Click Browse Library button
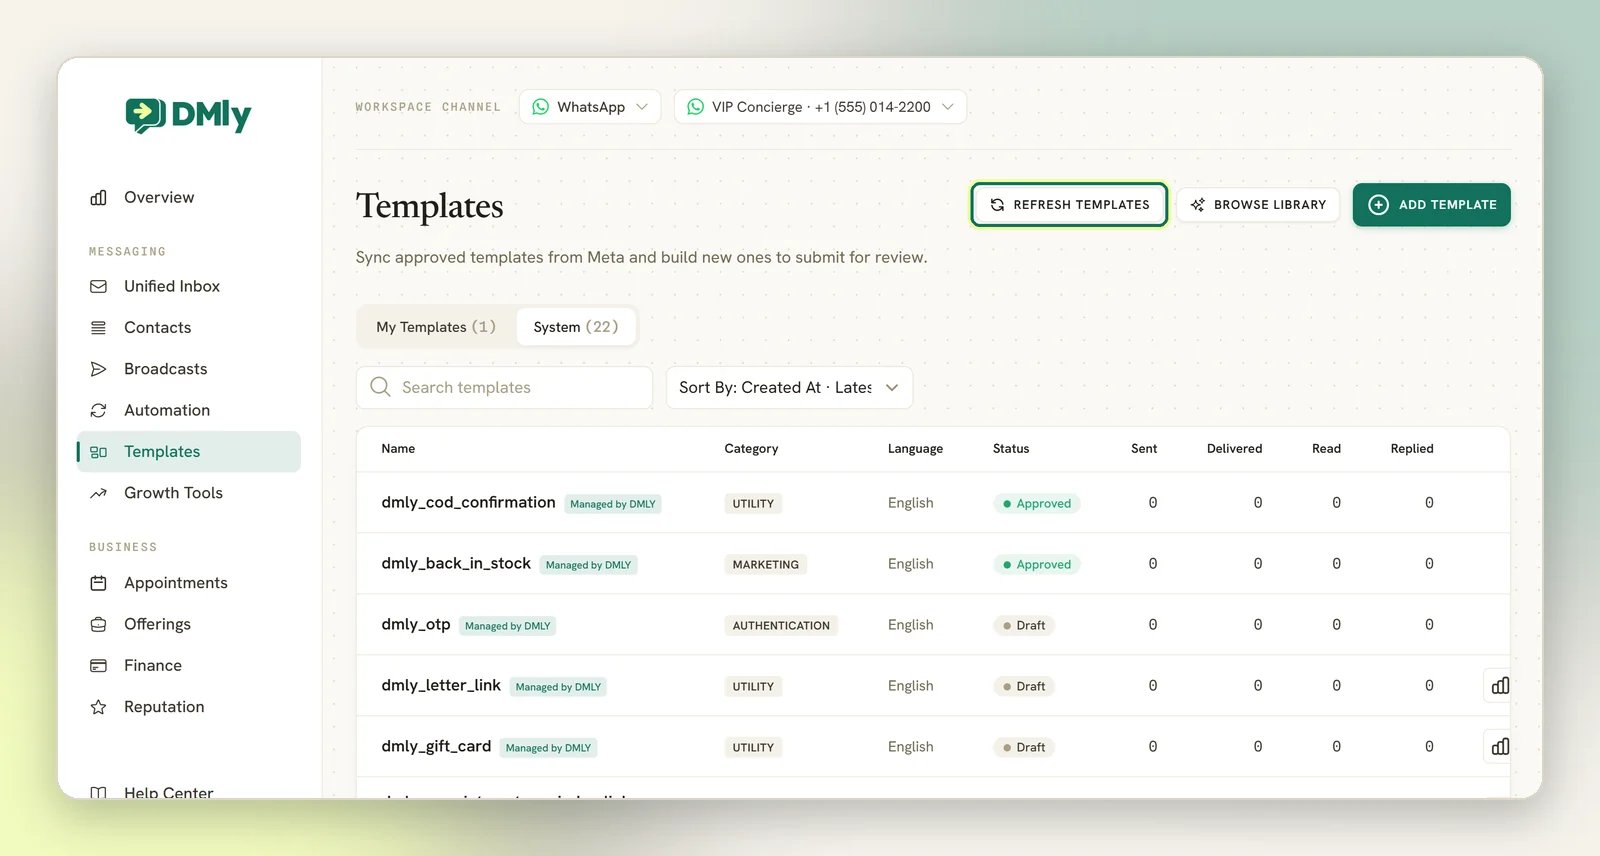The image size is (1600, 856). coord(1258,205)
